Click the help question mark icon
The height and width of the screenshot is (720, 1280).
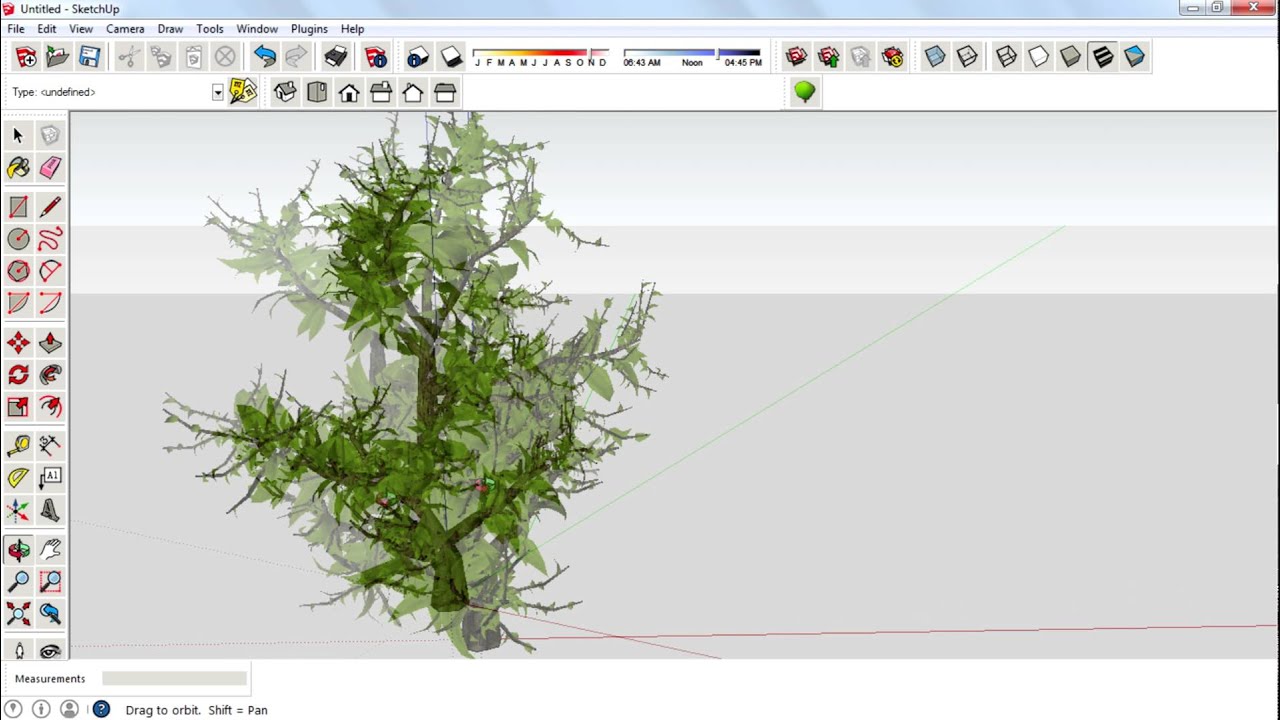pos(101,709)
